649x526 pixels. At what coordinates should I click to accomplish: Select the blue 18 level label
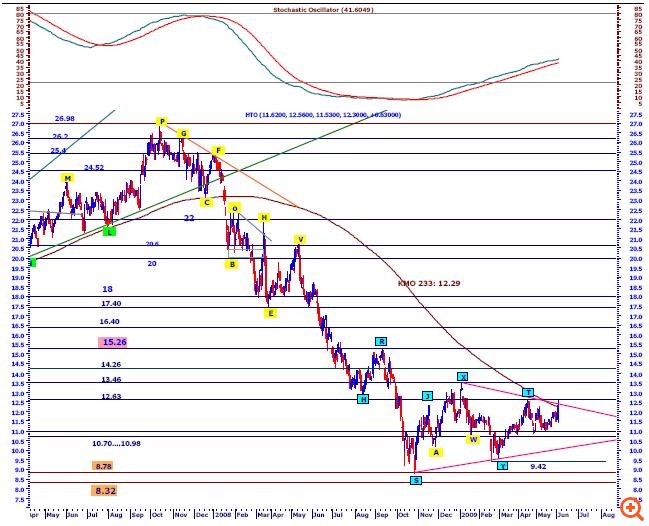point(107,289)
